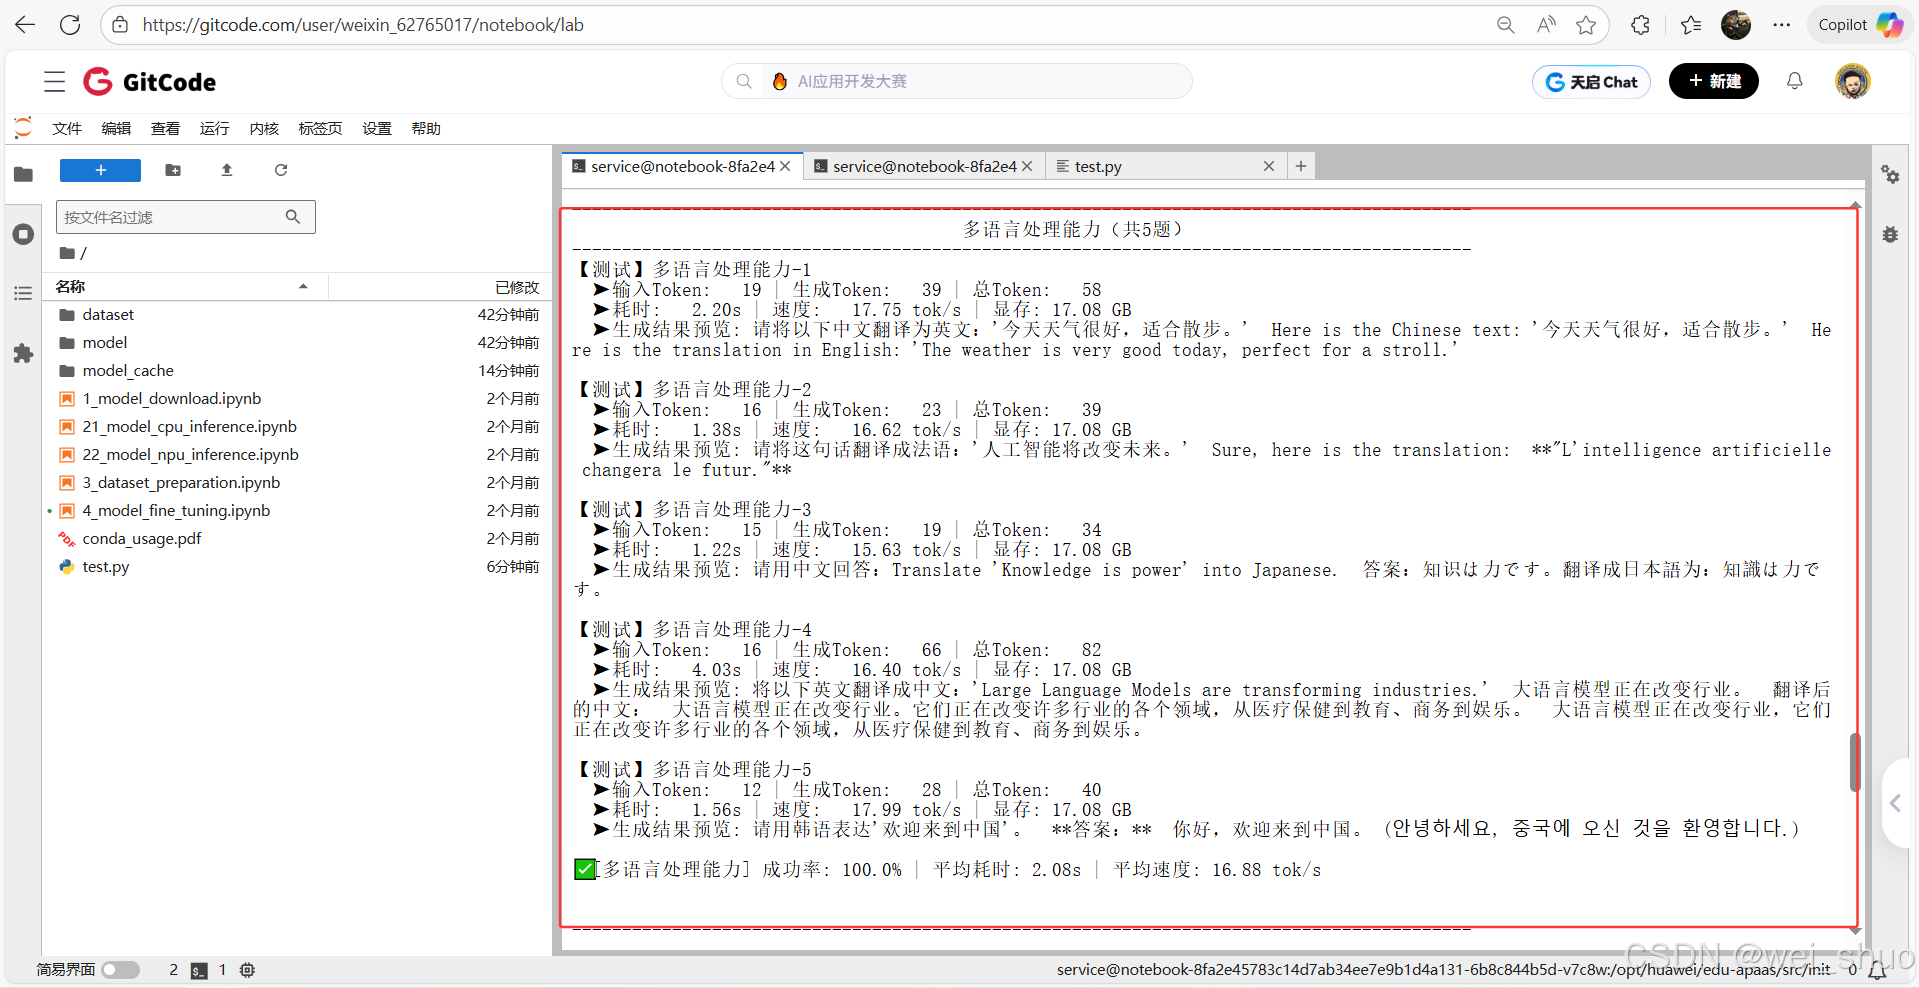This screenshot has height=988, width=1919.
Task: Open the table of contents panel
Action: point(23,293)
